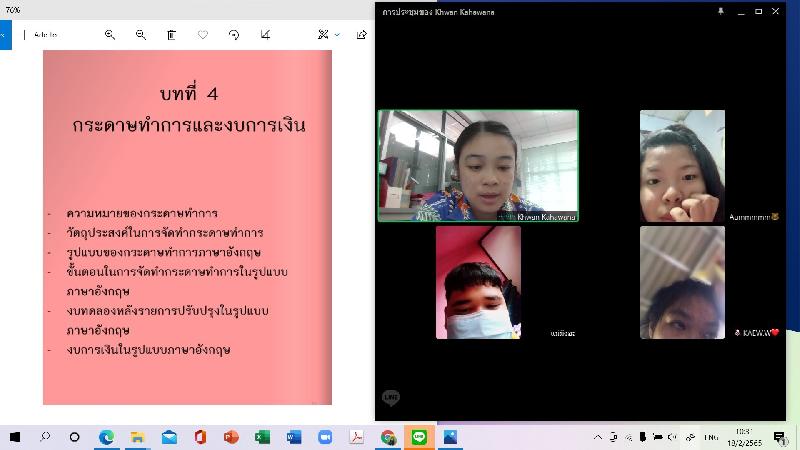Viewport: 800px width, 450px height.
Task: Open the language input indicator
Action: click(711, 437)
